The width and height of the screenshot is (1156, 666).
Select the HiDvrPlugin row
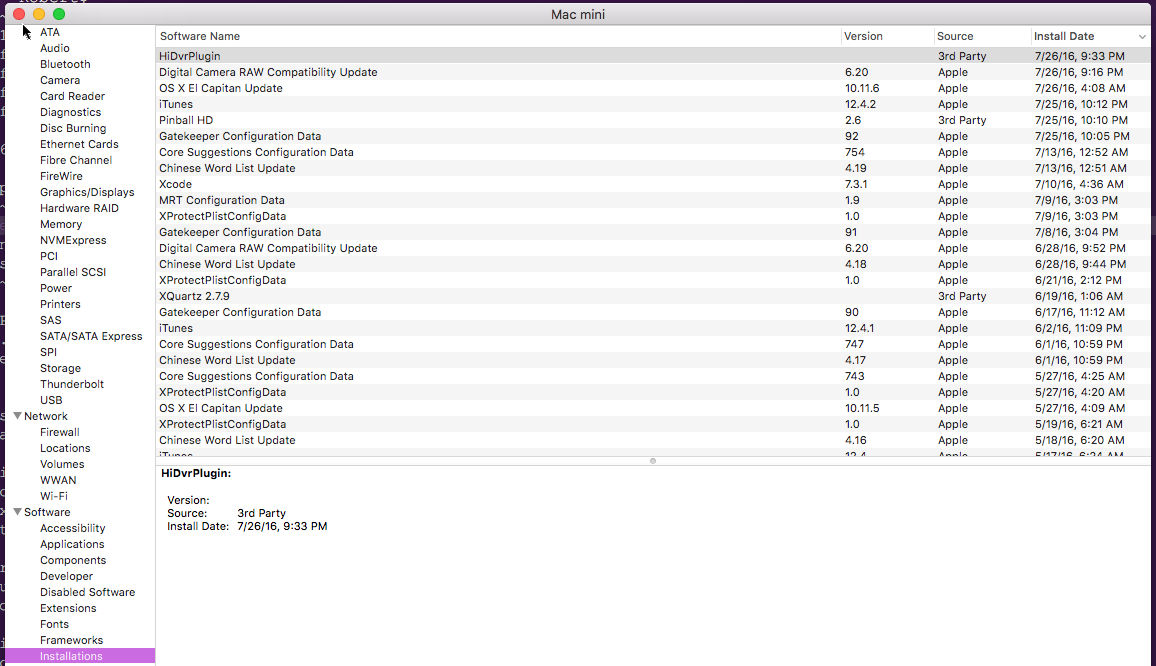653,56
